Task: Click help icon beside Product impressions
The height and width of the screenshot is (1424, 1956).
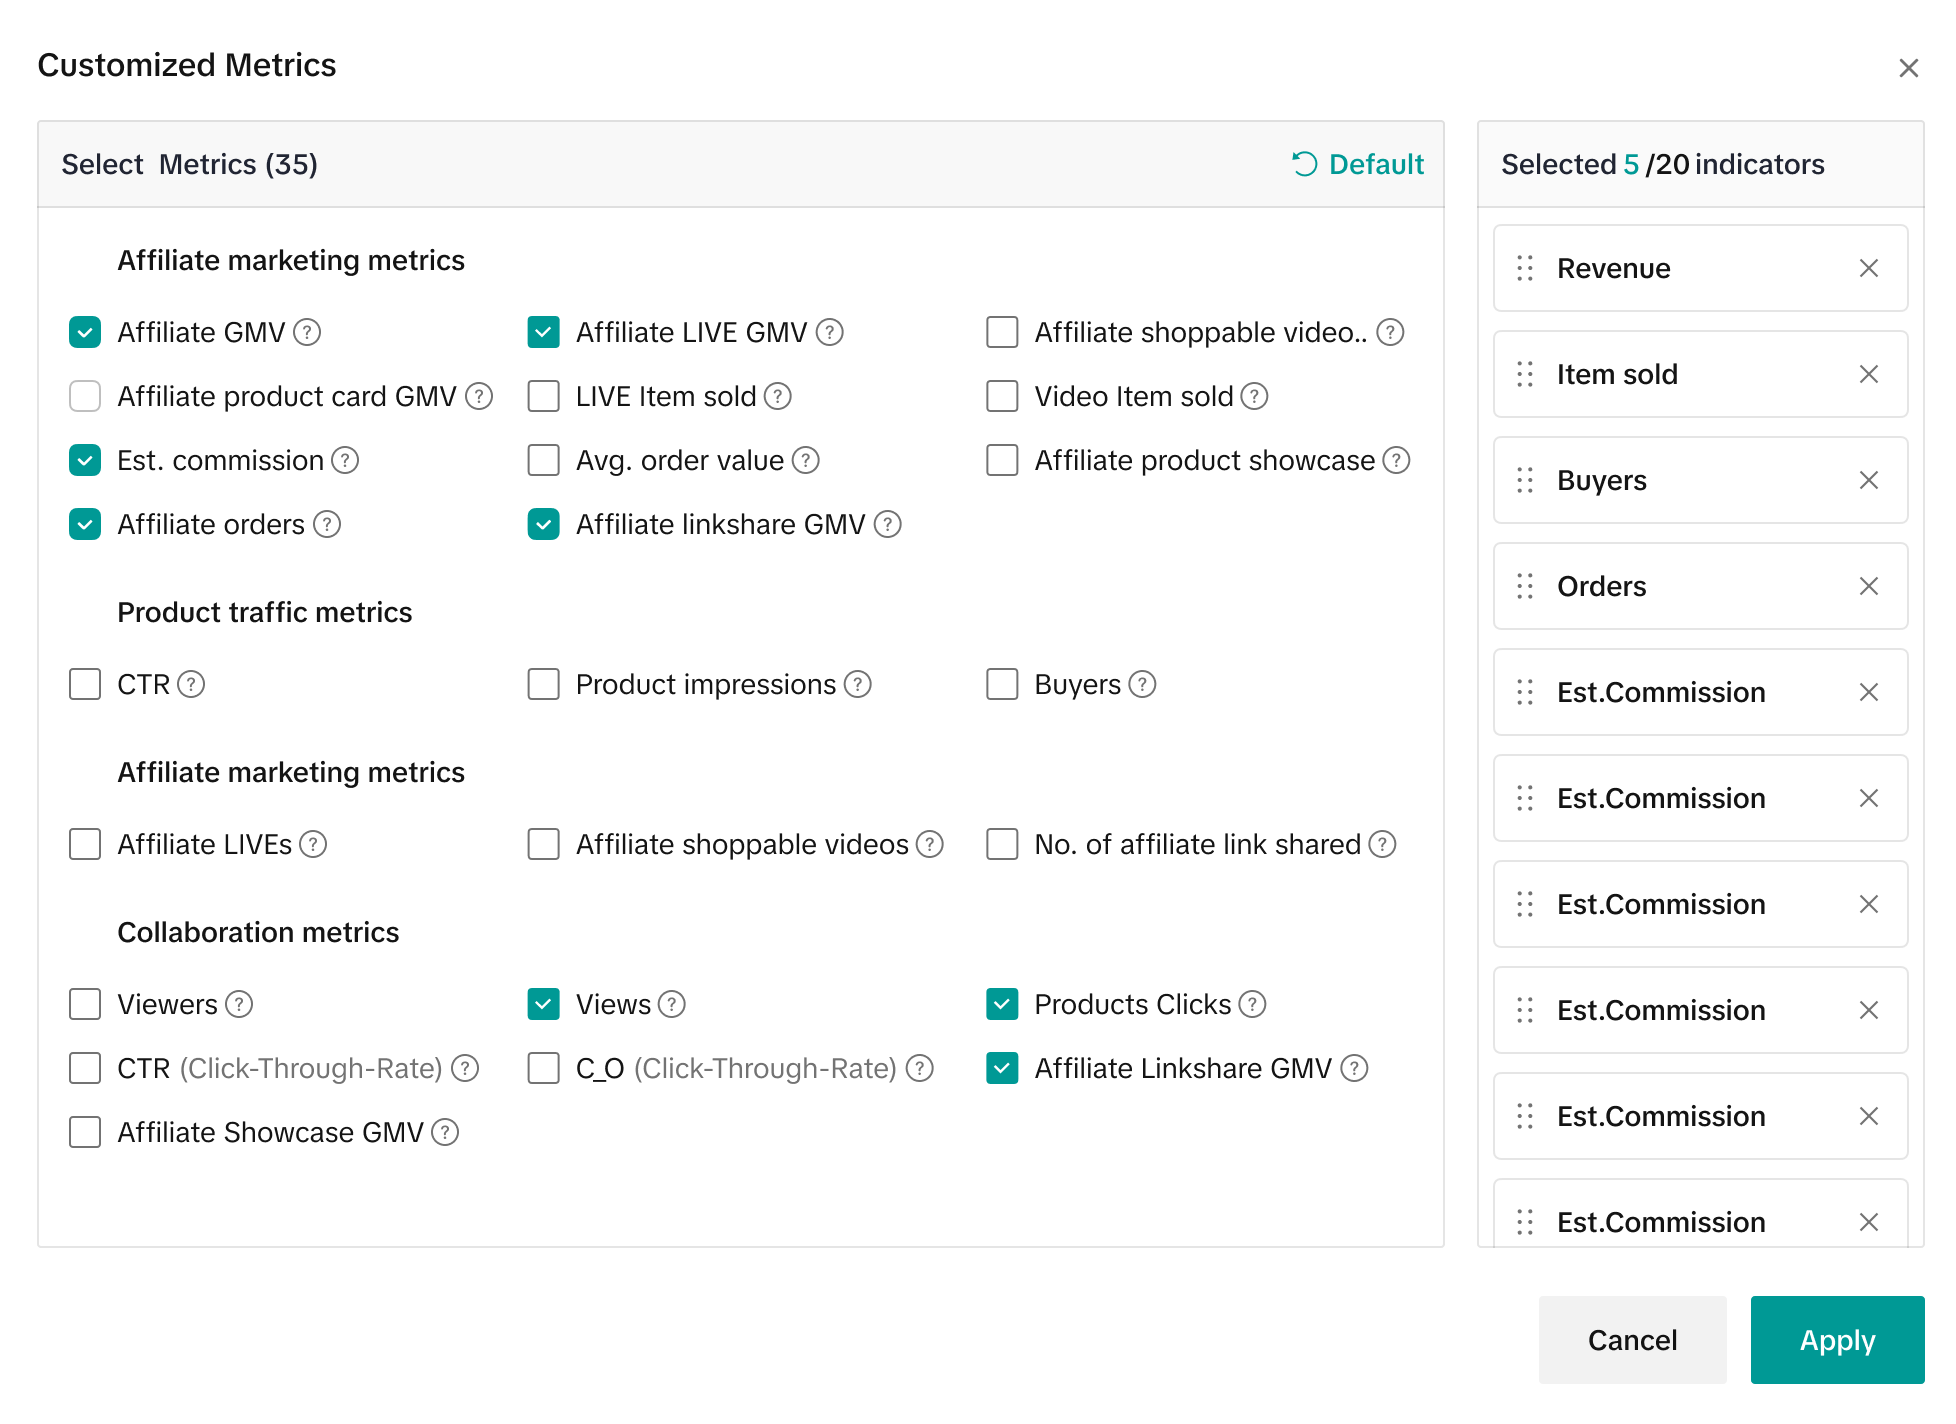Action: (x=857, y=684)
